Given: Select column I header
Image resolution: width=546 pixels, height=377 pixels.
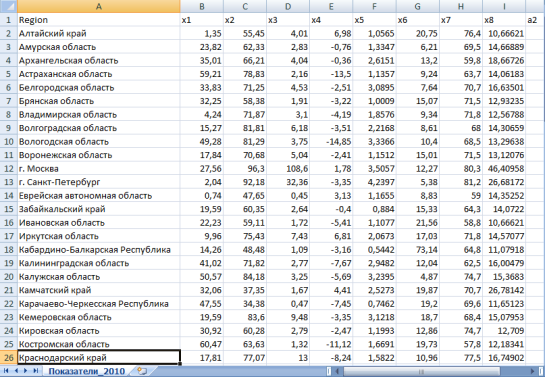Looking at the screenshot, I should [x=504, y=6].
